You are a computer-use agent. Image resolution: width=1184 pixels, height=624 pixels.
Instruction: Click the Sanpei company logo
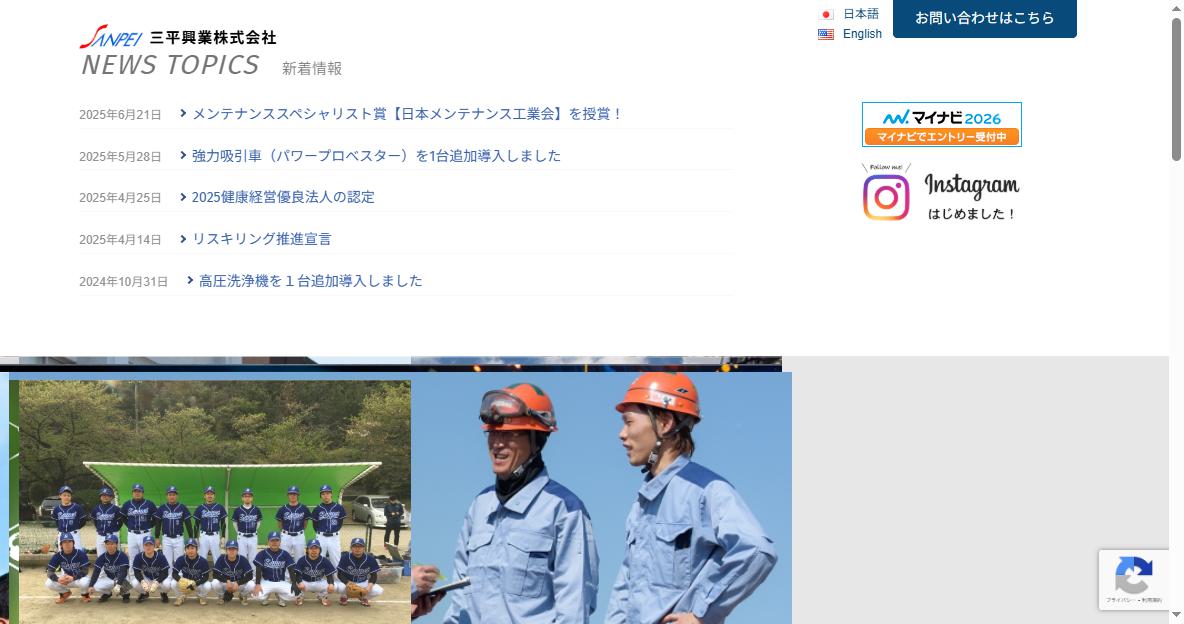point(177,36)
